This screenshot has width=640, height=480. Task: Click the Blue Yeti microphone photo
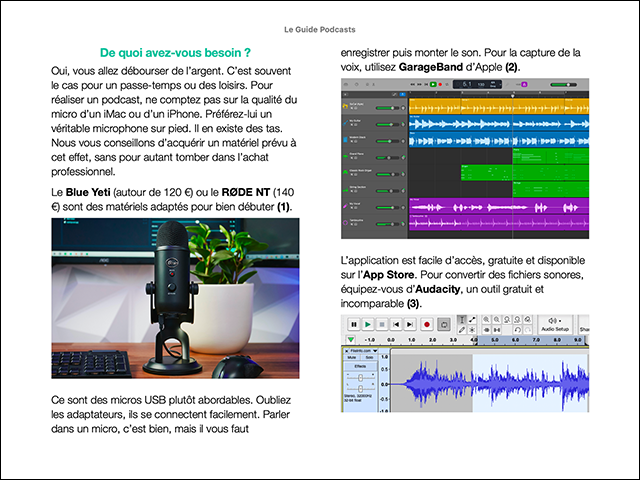tap(175, 299)
